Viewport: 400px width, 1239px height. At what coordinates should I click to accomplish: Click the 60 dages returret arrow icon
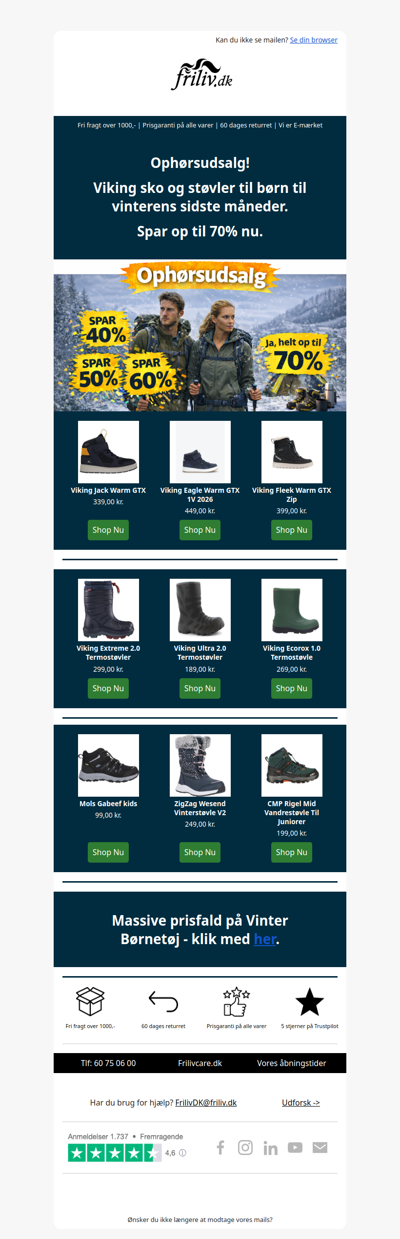pyautogui.click(x=163, y=1001)
